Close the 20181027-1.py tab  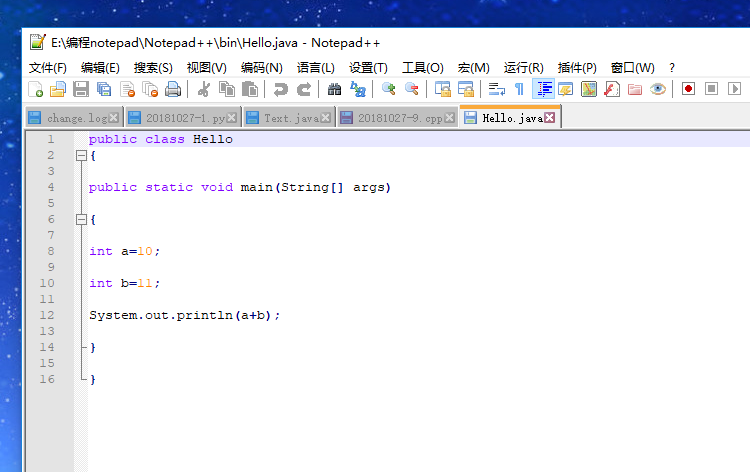pyautogui.click(x=232, y=118)
